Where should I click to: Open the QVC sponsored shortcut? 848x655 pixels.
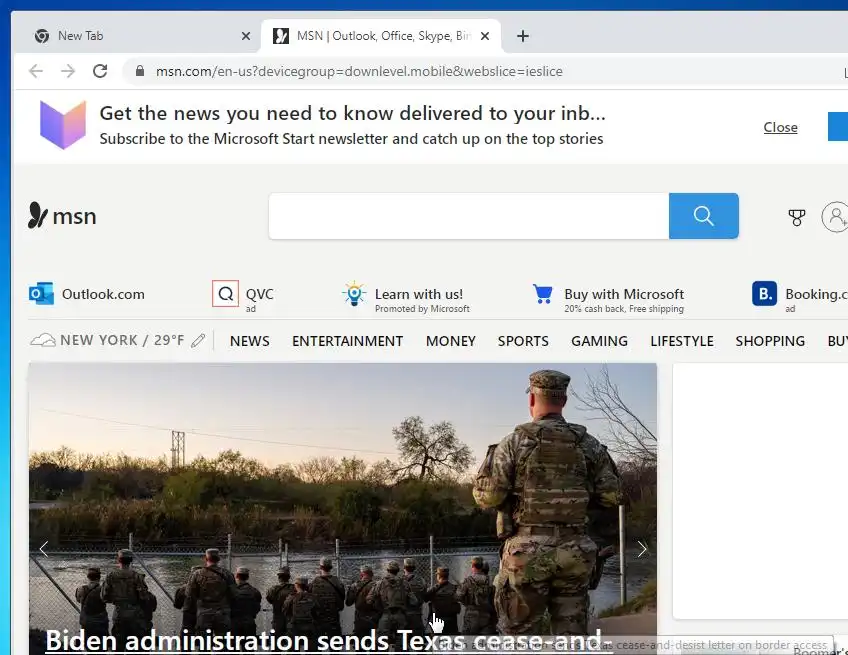(243, 296)
